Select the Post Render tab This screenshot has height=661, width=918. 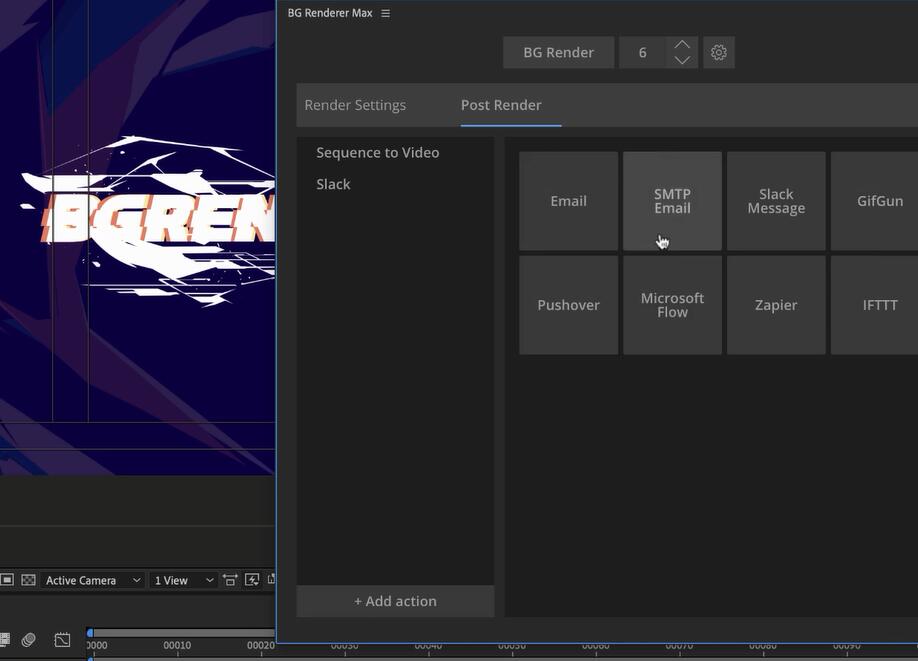pos(501,105)
